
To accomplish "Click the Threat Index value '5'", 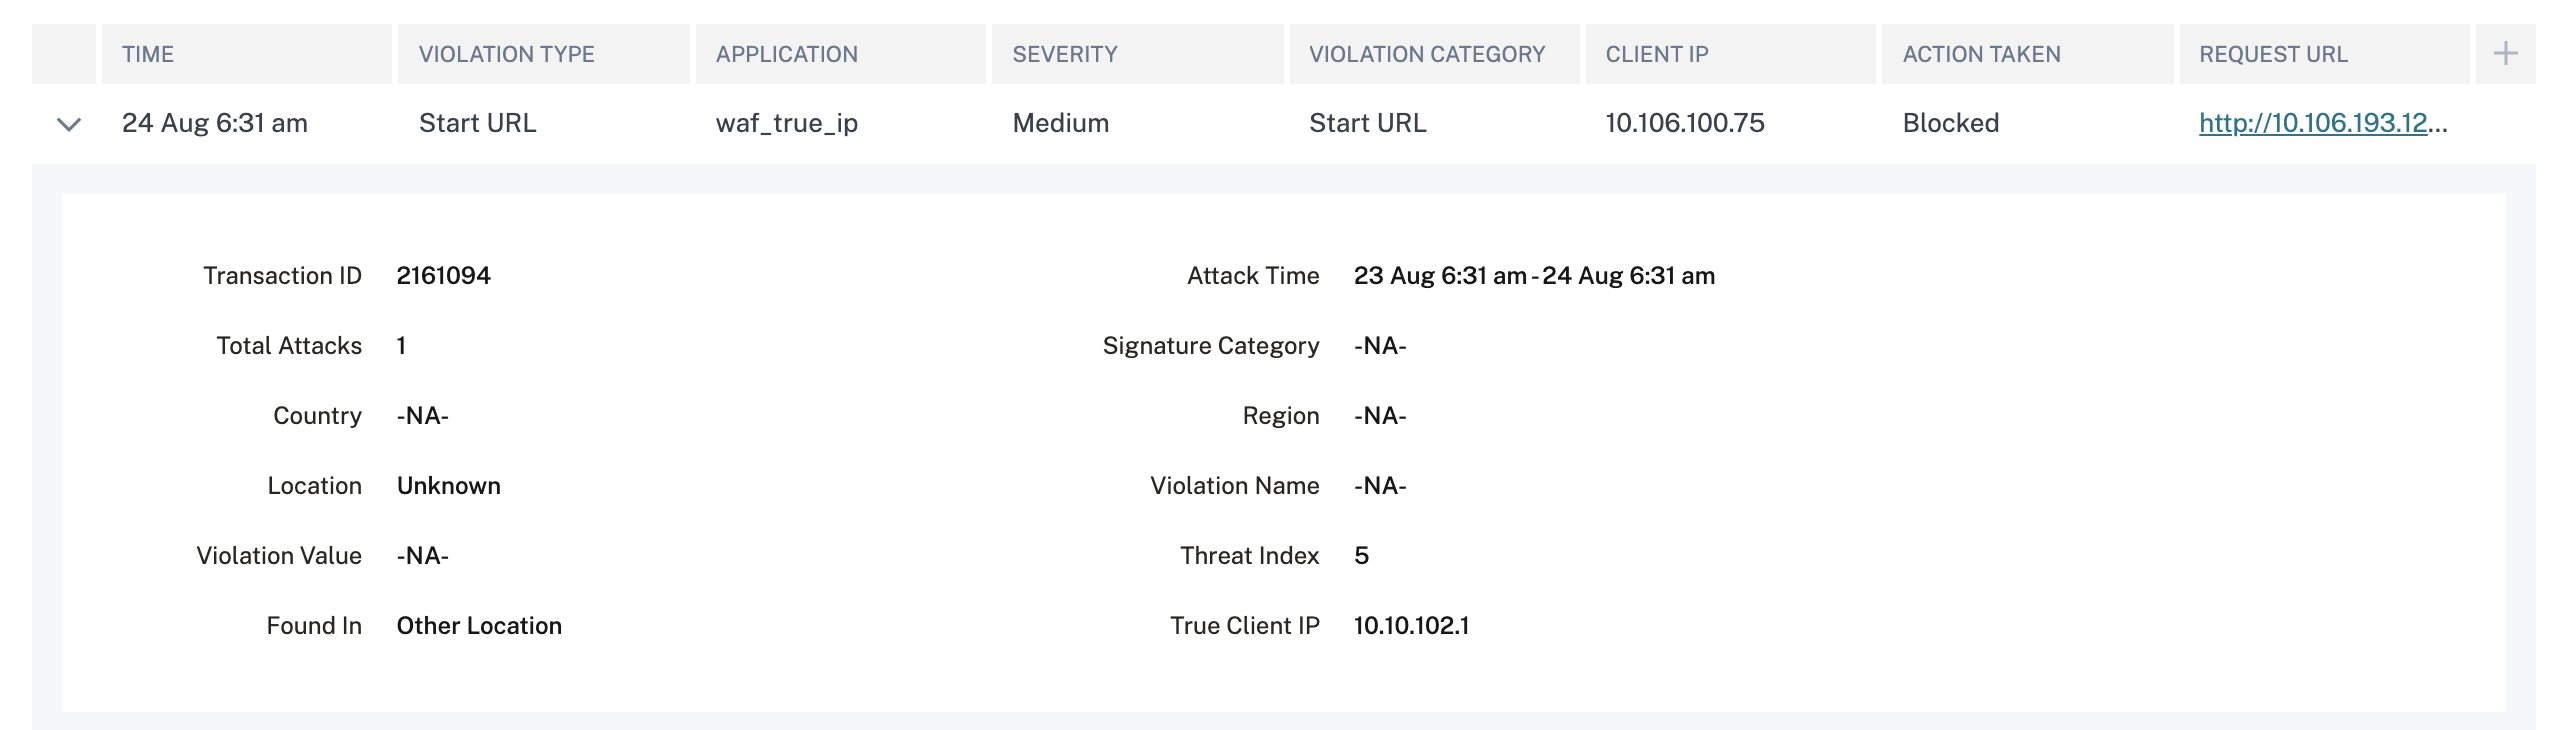I will click(x=1361, y=556).
